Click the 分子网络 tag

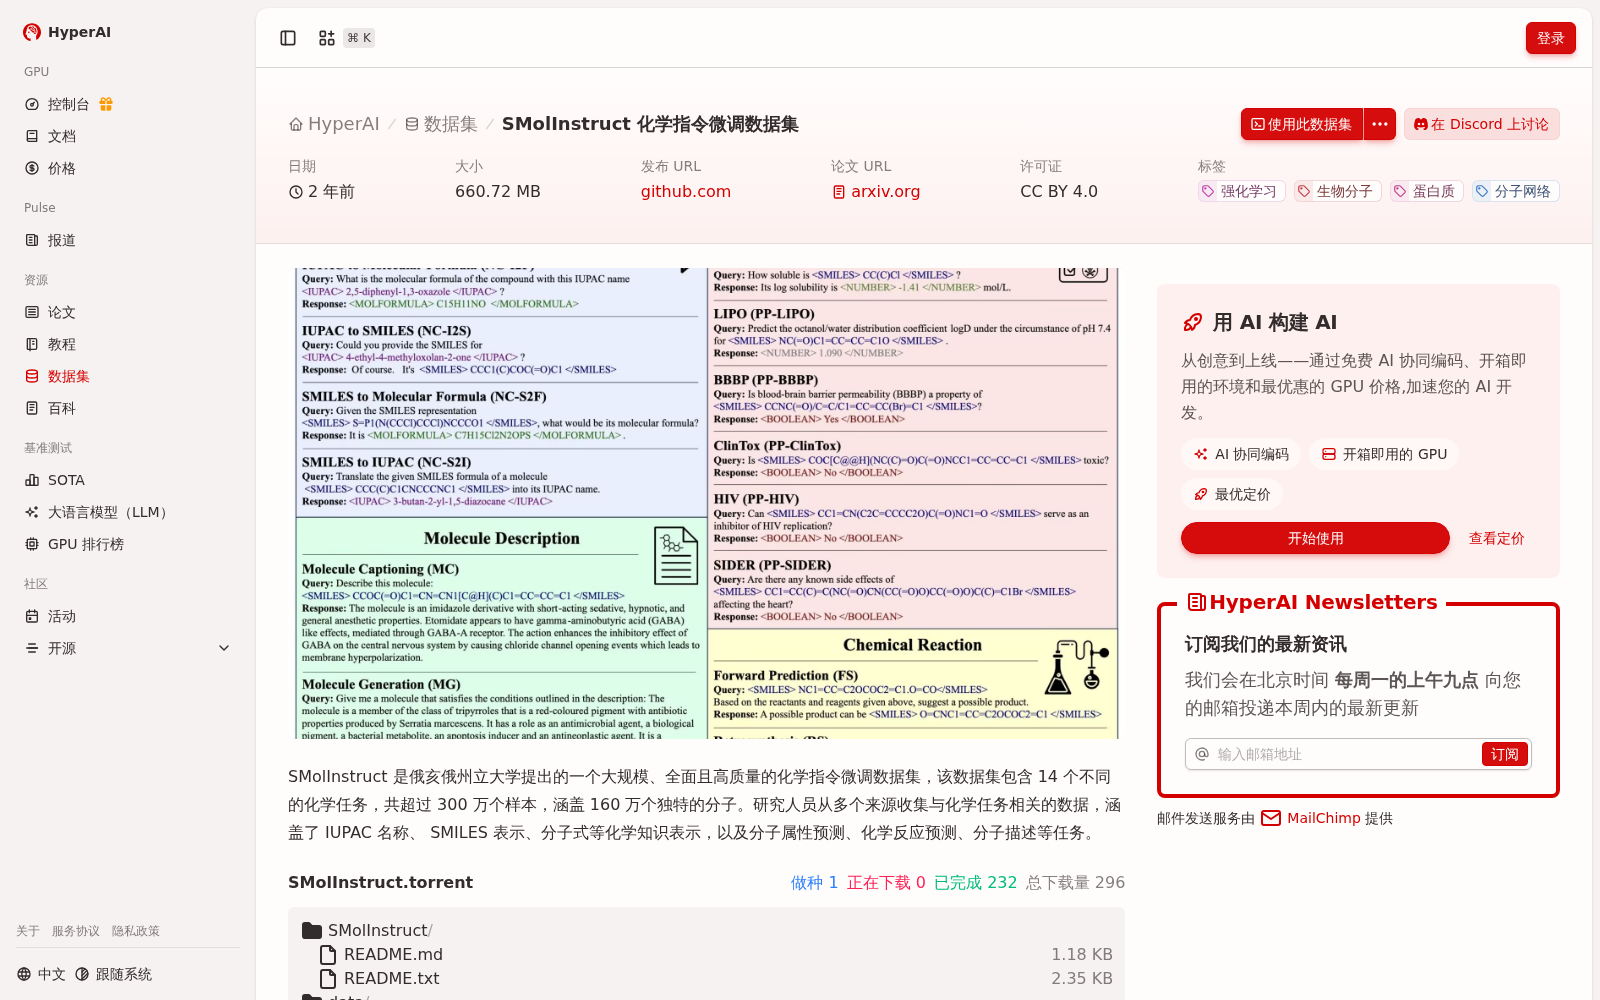(1515, 191)
